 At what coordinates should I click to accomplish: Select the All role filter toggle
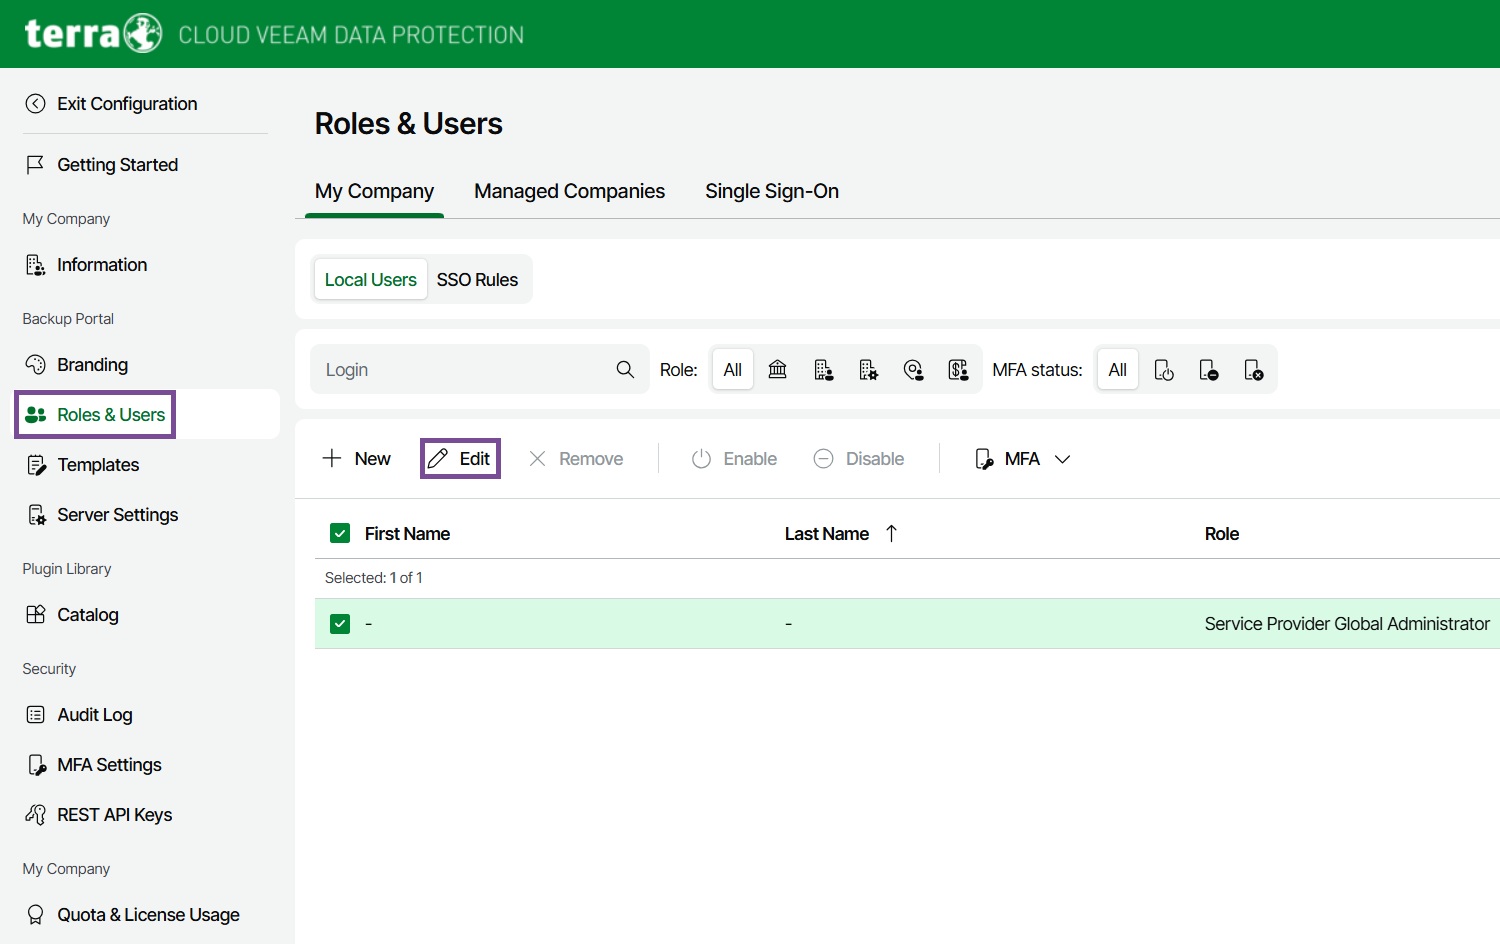(x=732, y=370)
